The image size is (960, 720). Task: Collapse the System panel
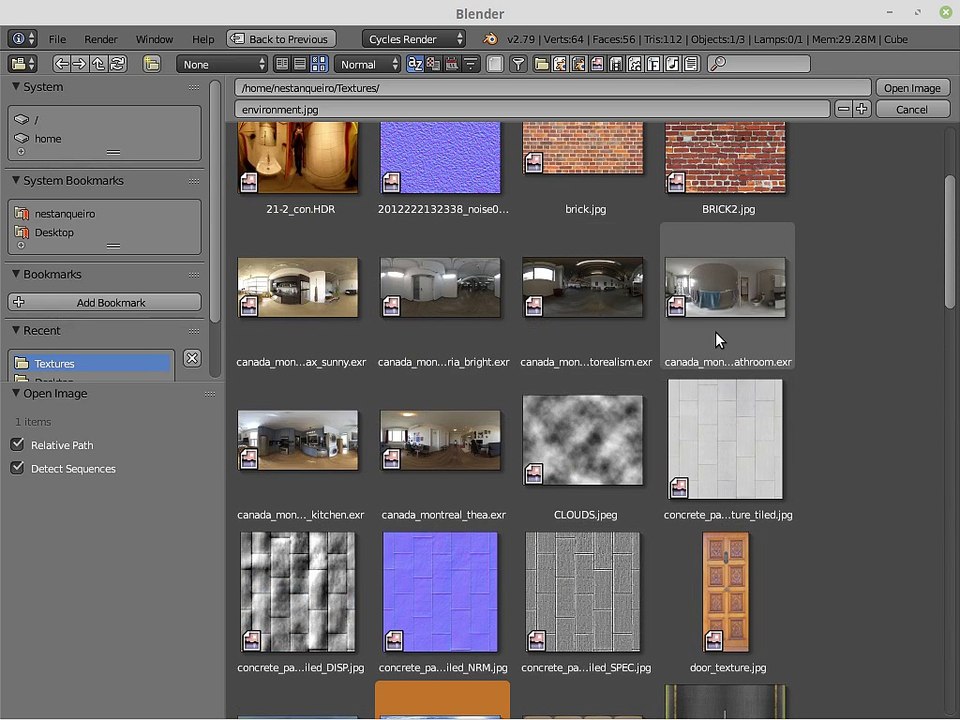16,87
